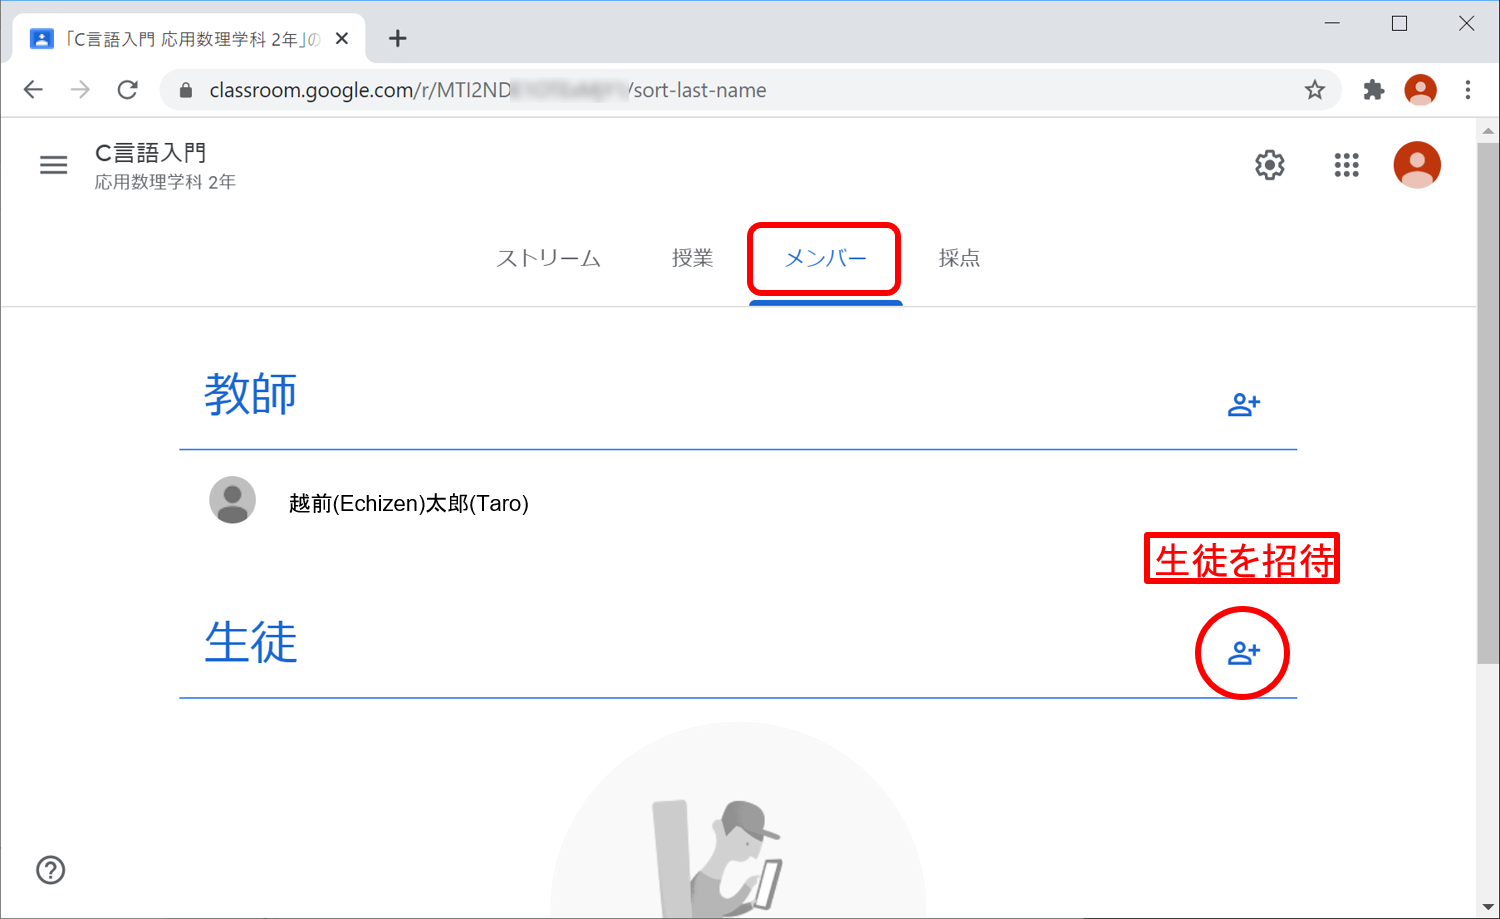Screen dimensions: 1500x919
Task: Open the Classroom account avatar
Action: point(1417,165)
